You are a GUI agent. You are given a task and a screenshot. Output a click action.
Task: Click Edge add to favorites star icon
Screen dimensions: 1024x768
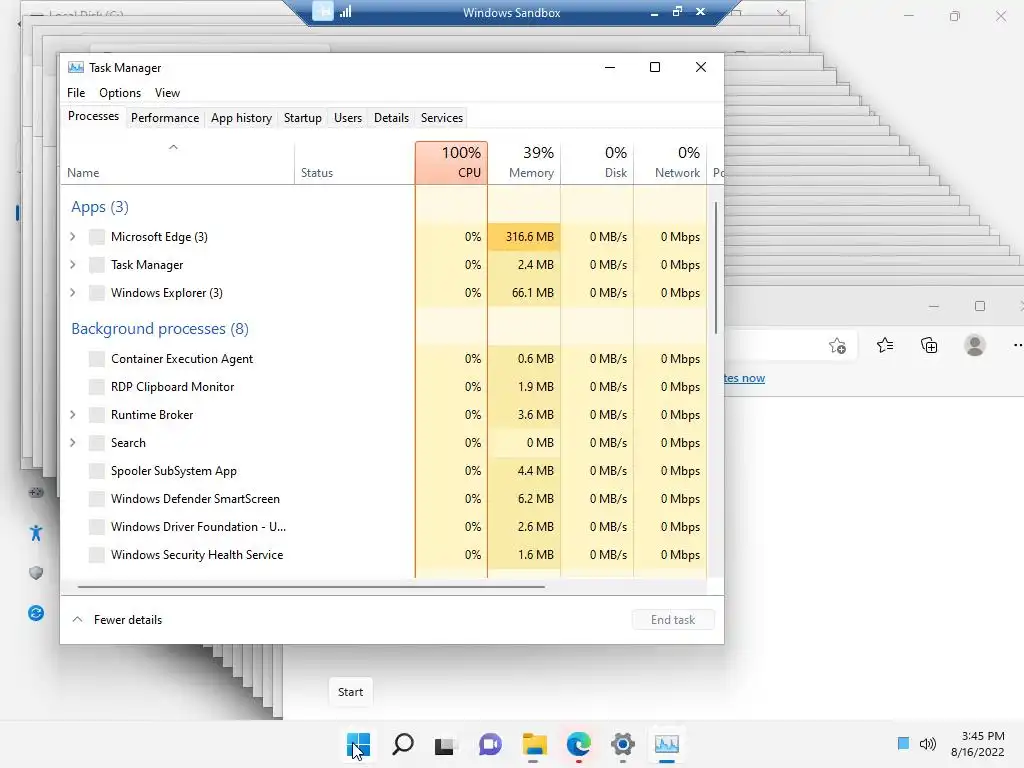tap(837, 345)
